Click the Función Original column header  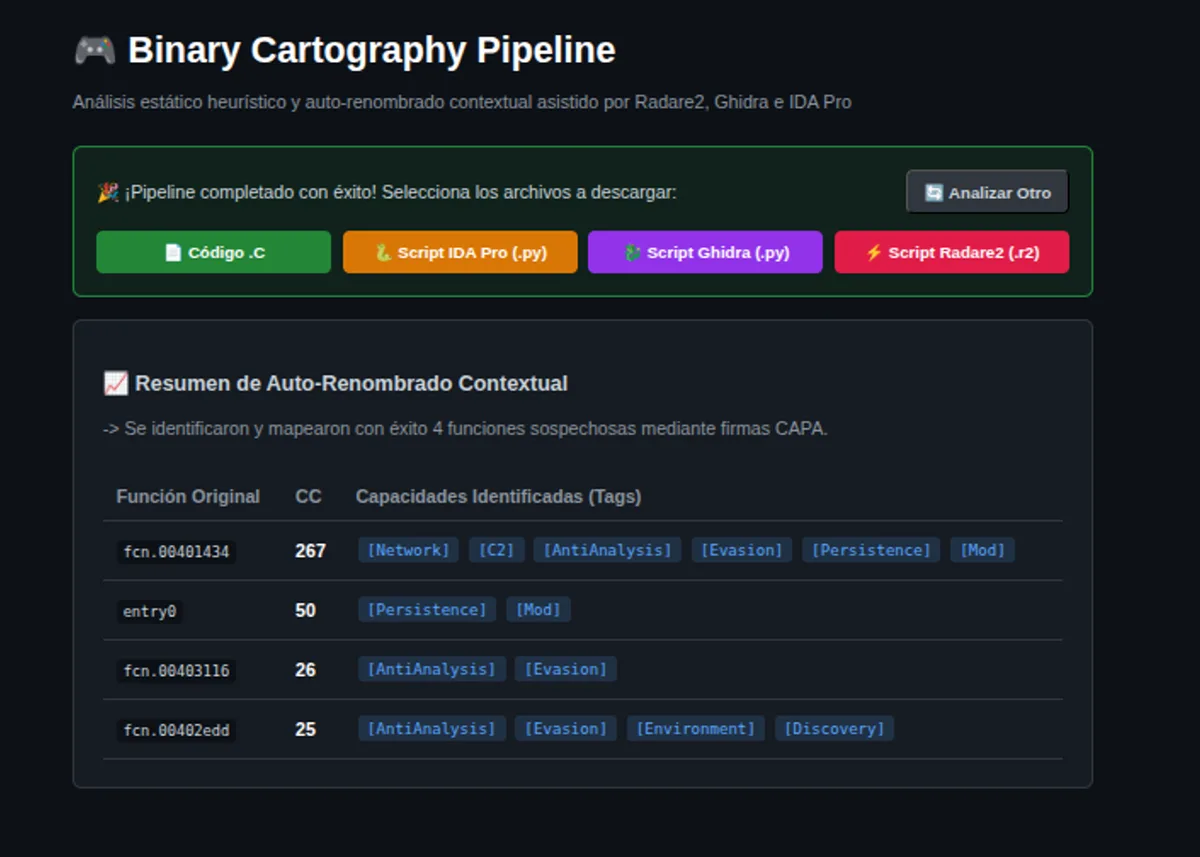(x=188, y=496)
